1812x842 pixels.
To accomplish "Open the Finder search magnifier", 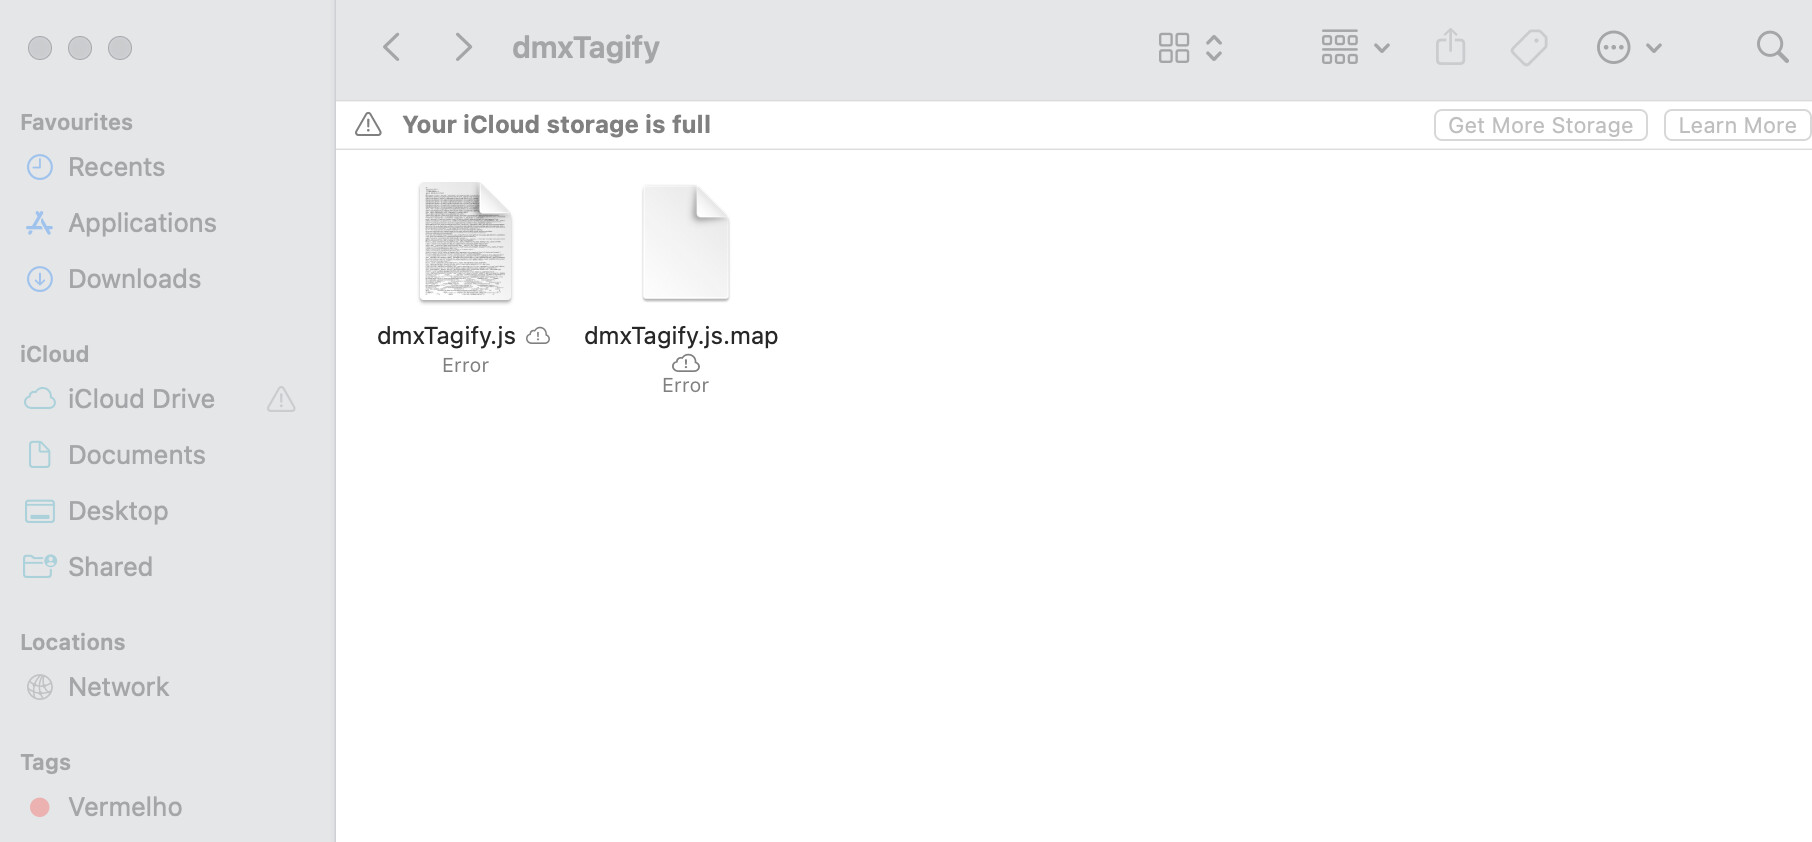I will coord(1772,47).
